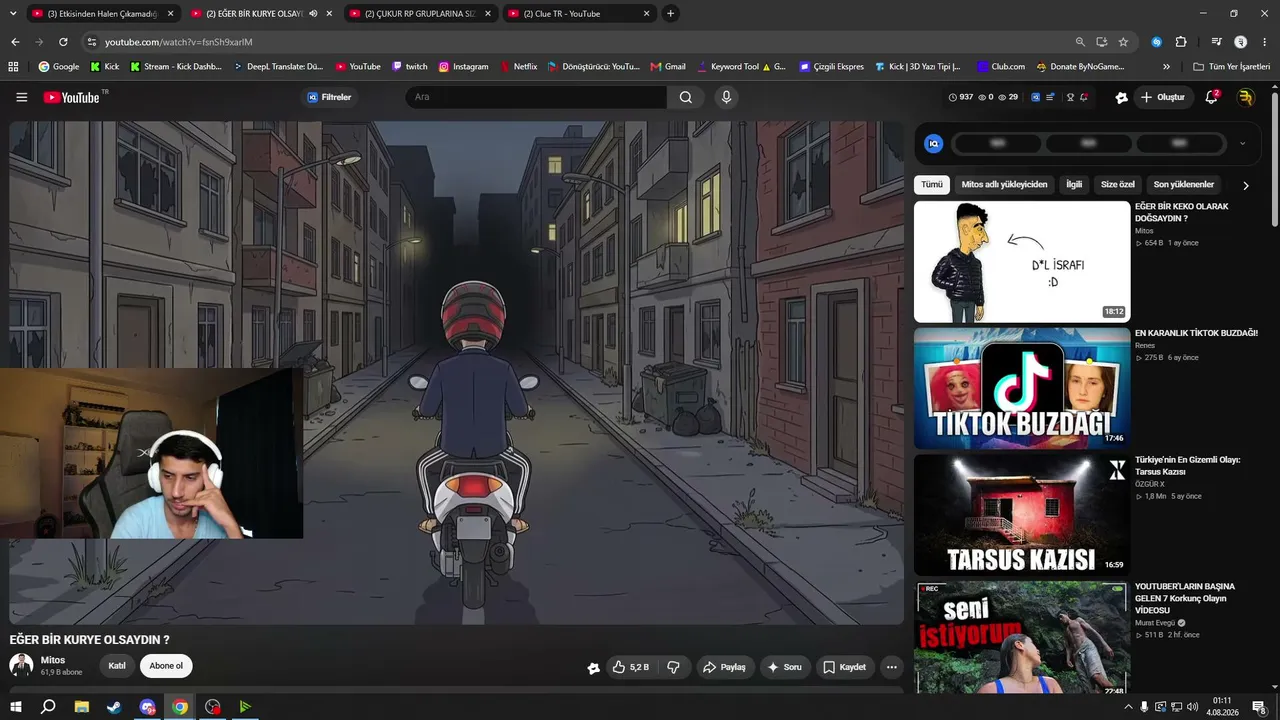Screen dimensions: 1280x720
Task: Open the more actions ellipsis below video
Action: tap(891, 667)
